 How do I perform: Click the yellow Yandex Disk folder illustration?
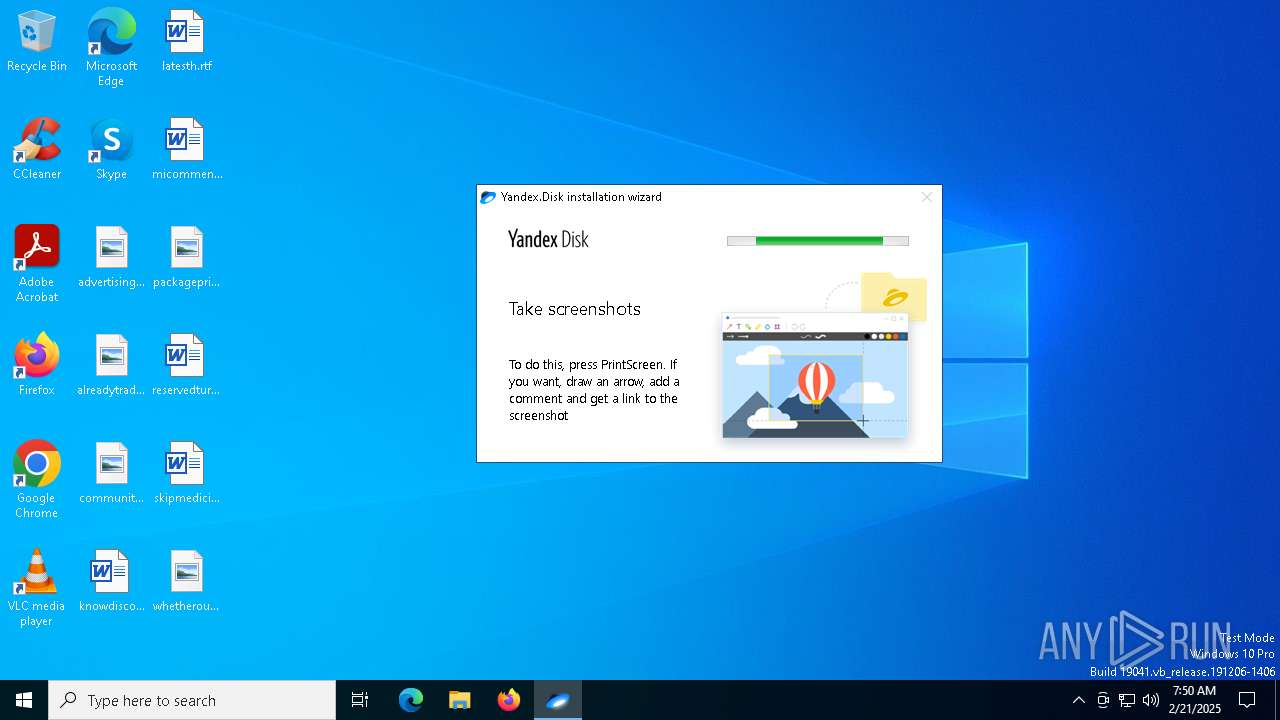coord(894,297)
